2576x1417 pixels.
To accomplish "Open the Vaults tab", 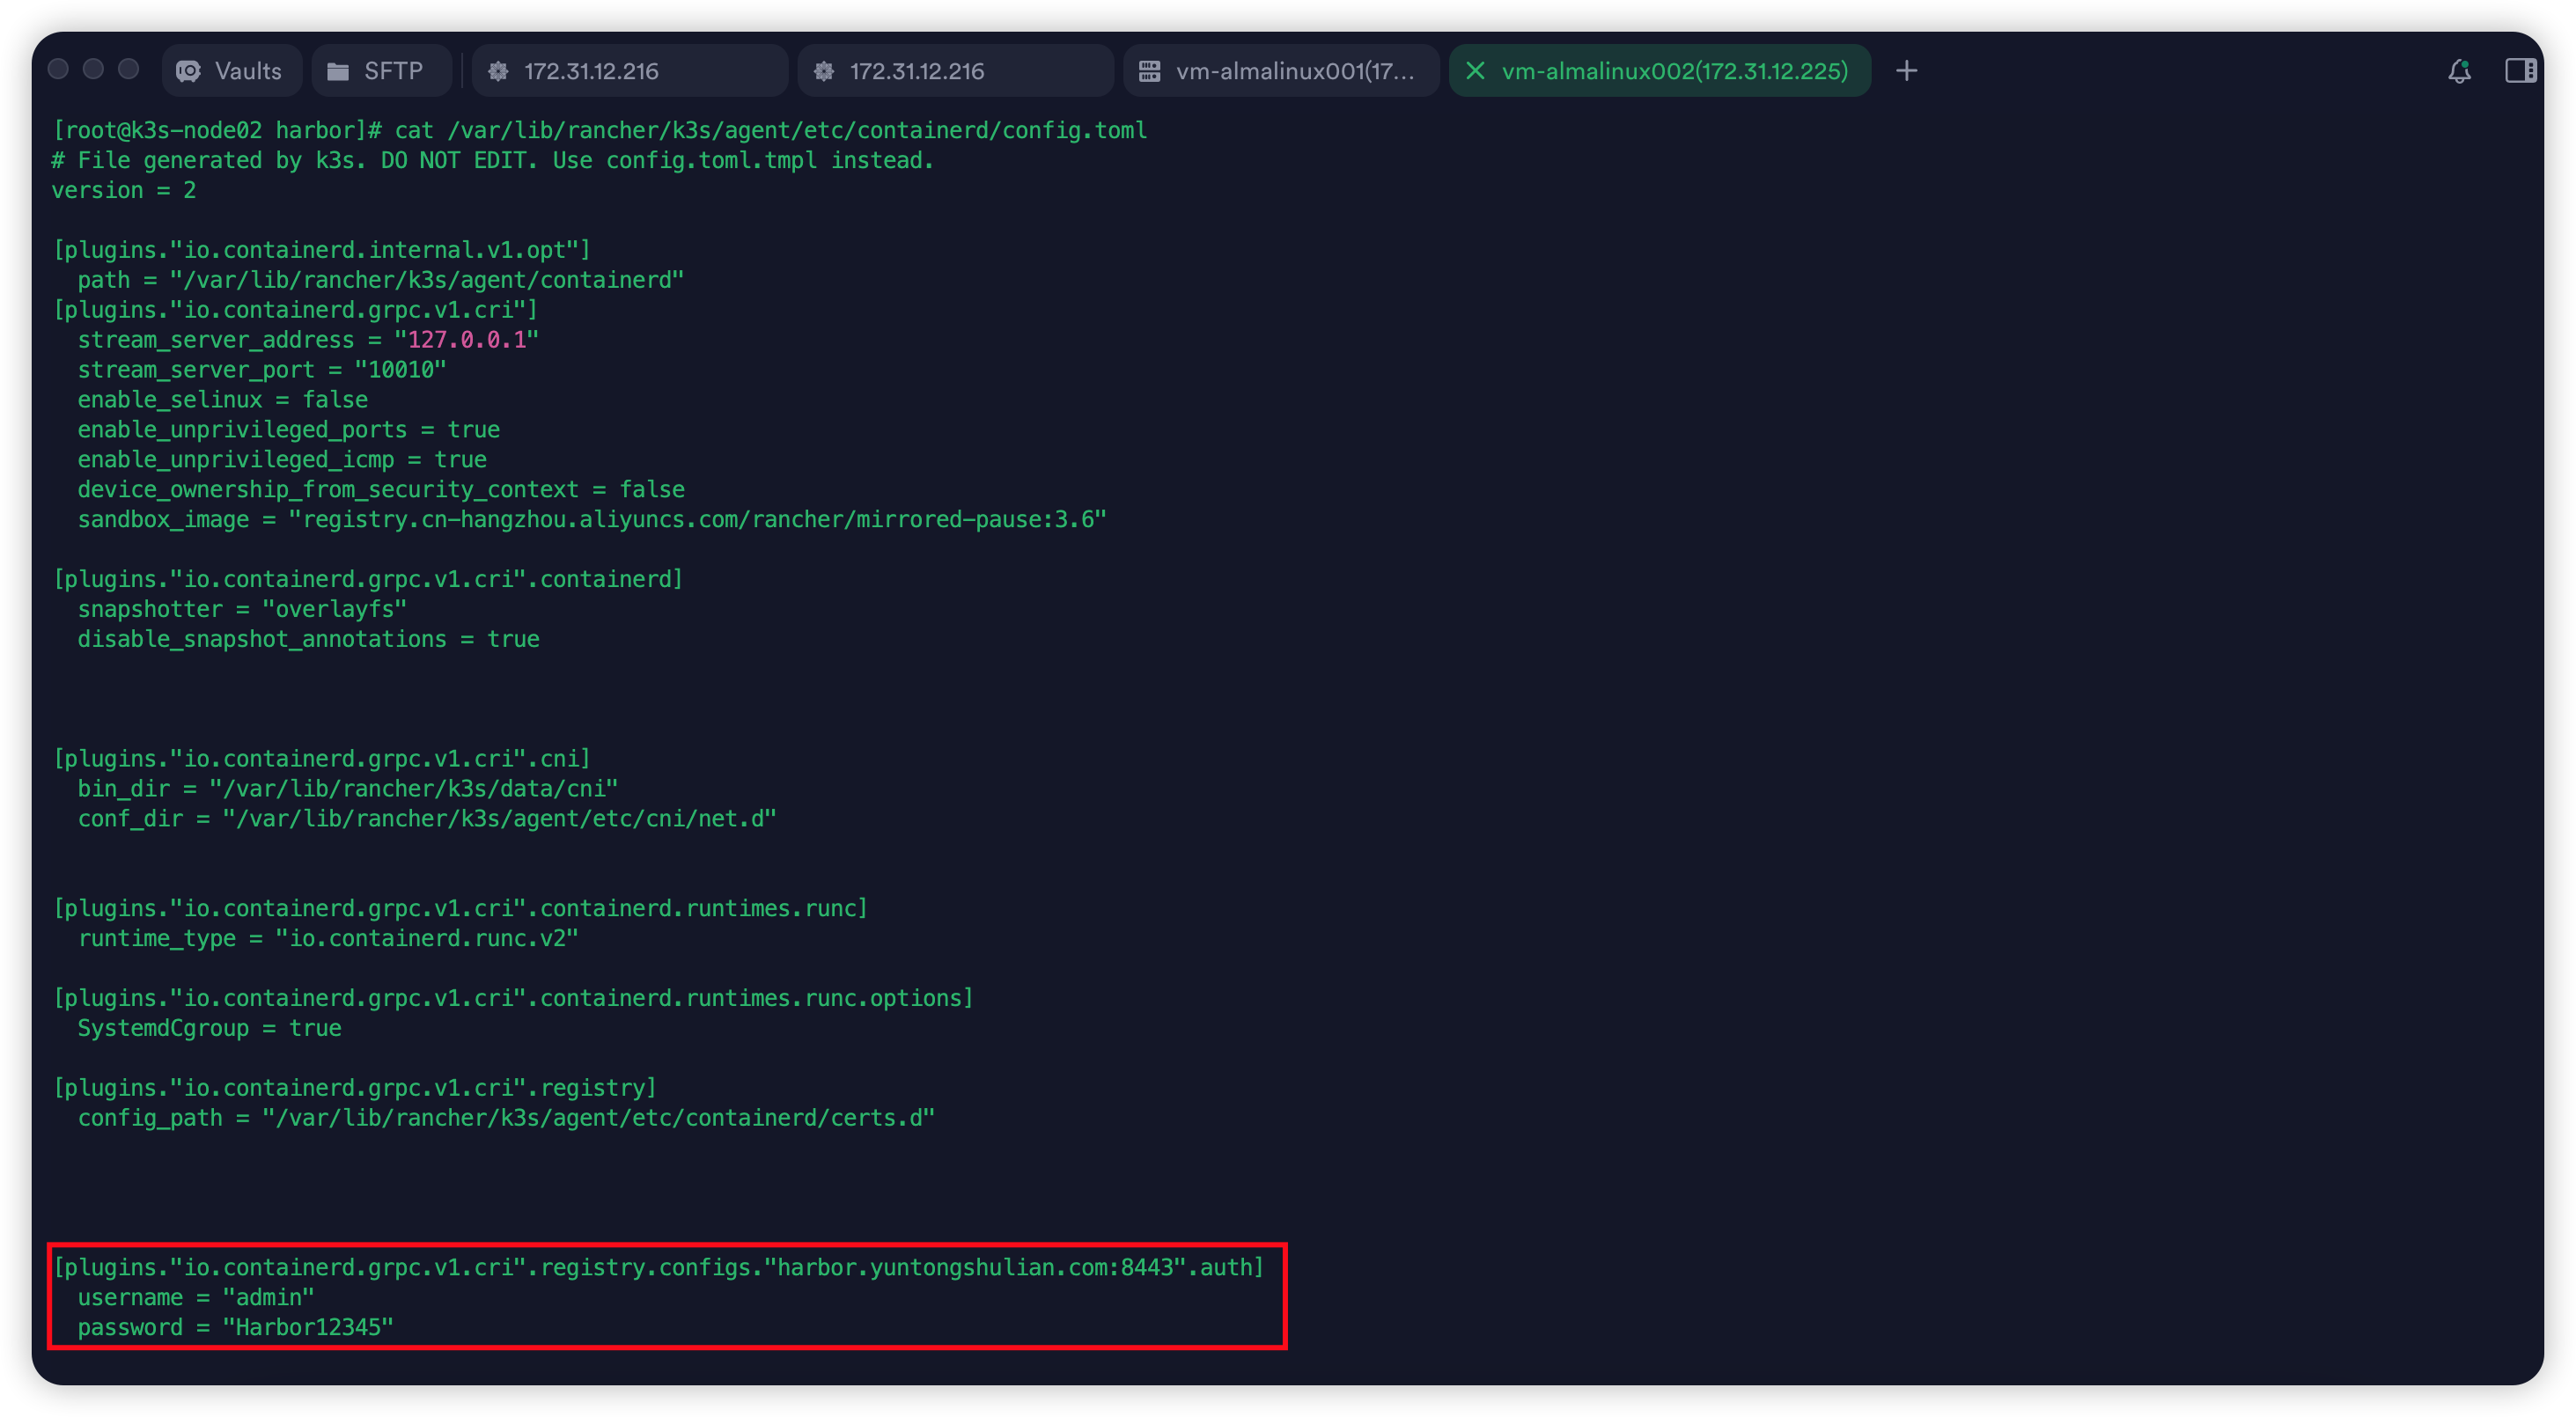I will 231,71.
